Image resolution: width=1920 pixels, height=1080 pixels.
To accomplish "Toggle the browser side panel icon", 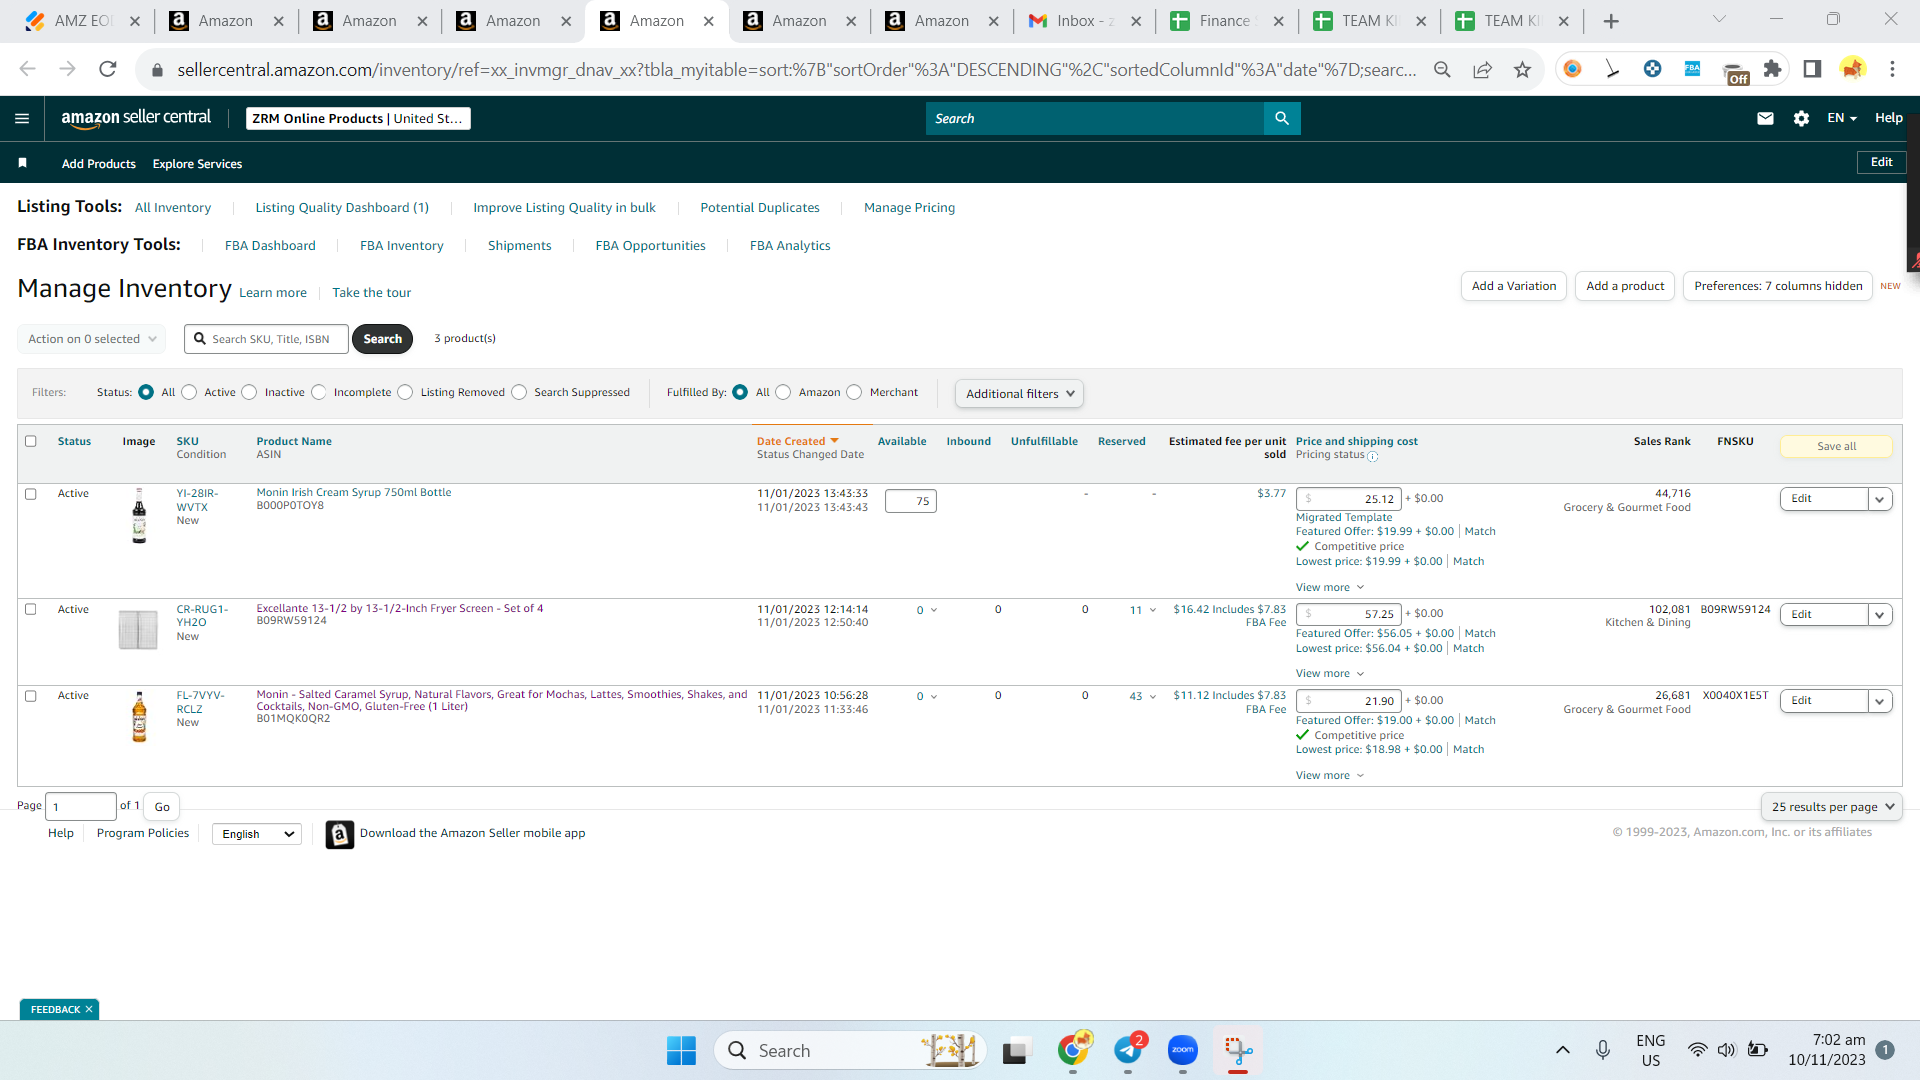I will [x=1812, y=69].
